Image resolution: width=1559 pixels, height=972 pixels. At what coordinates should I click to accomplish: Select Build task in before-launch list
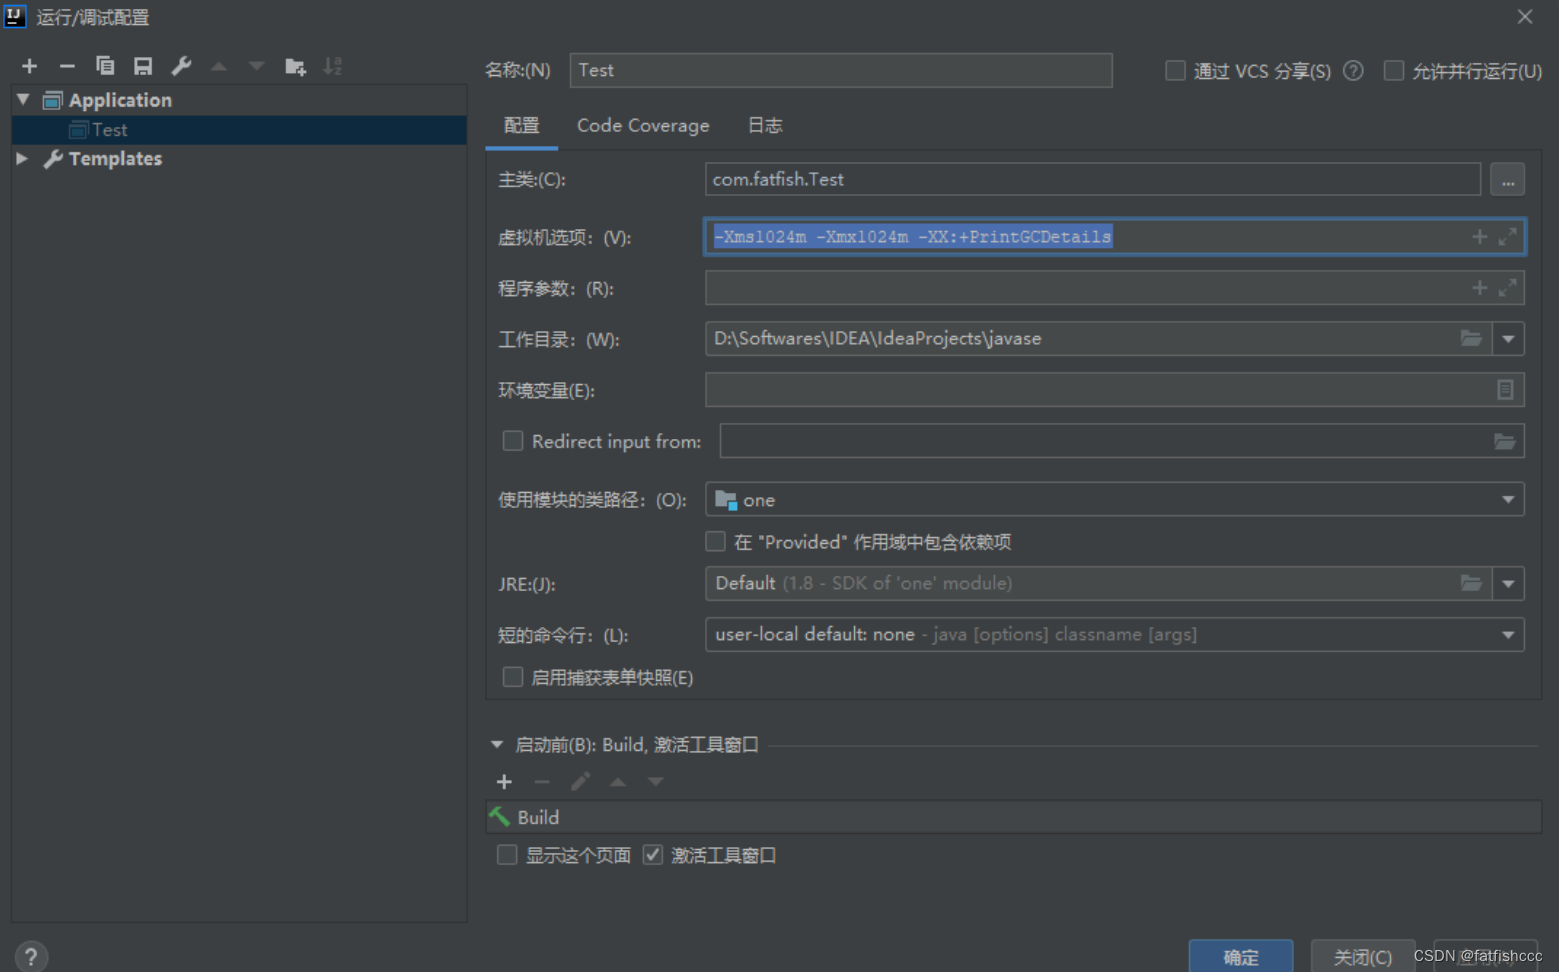click(x=1013, y=817)
